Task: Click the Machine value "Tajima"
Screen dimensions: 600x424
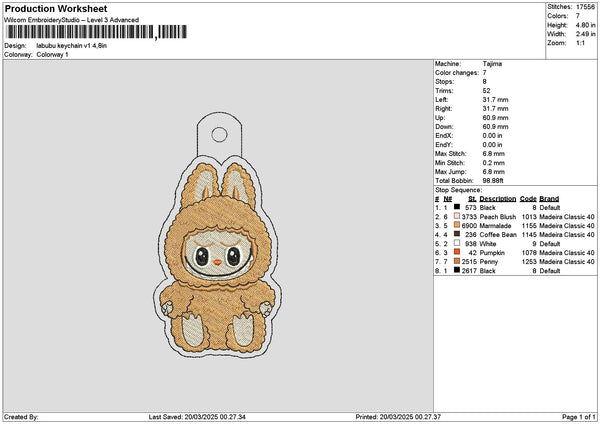Action: (x=492, y=64)
